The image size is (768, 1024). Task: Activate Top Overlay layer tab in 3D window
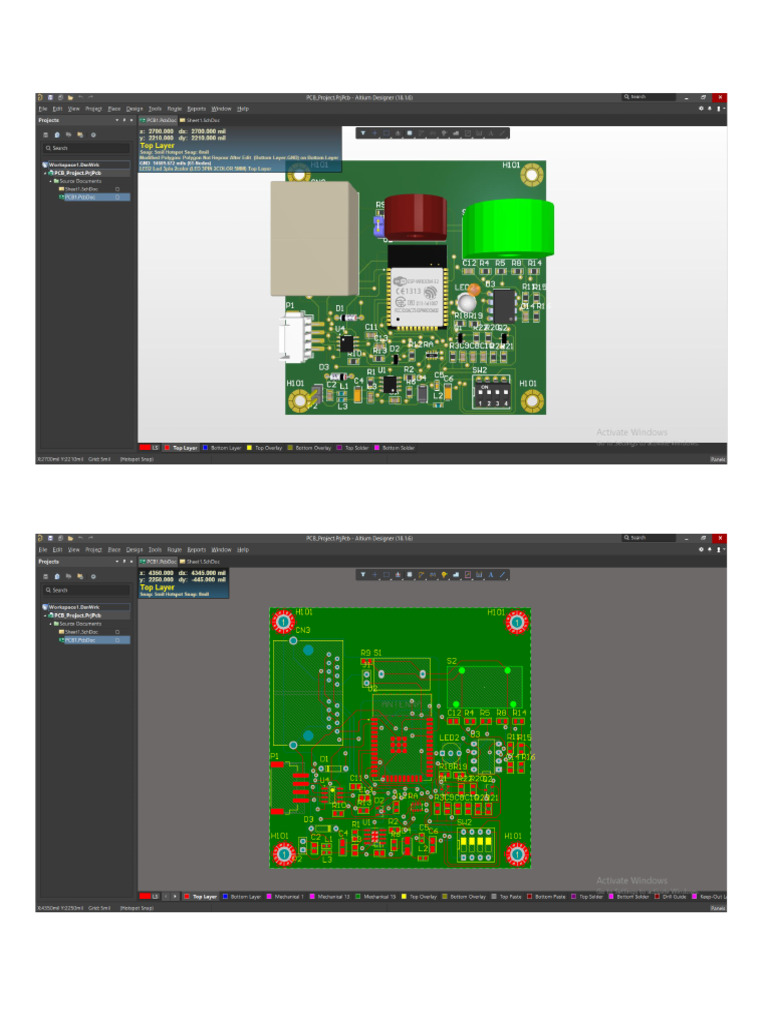pos(264,448)
